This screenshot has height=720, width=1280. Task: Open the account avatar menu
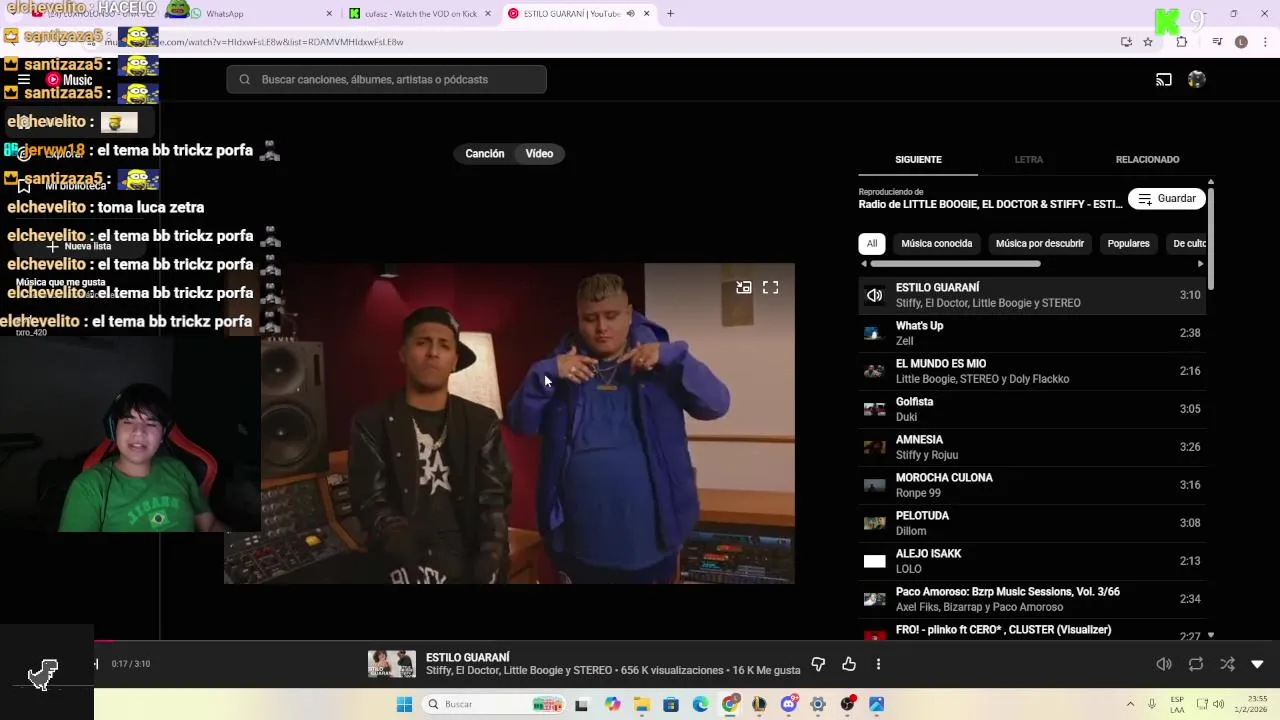1197,80
